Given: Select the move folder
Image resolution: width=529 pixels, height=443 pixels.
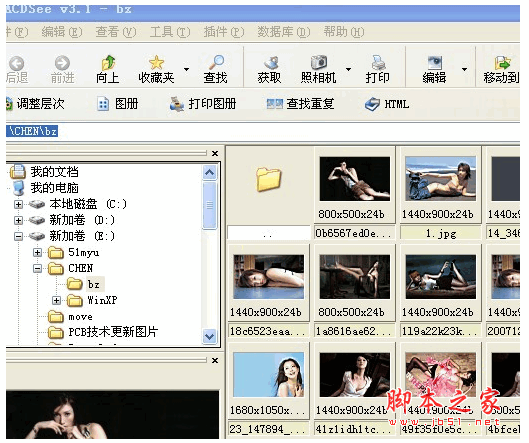Looking at the screenshot, I should [80, 316].
